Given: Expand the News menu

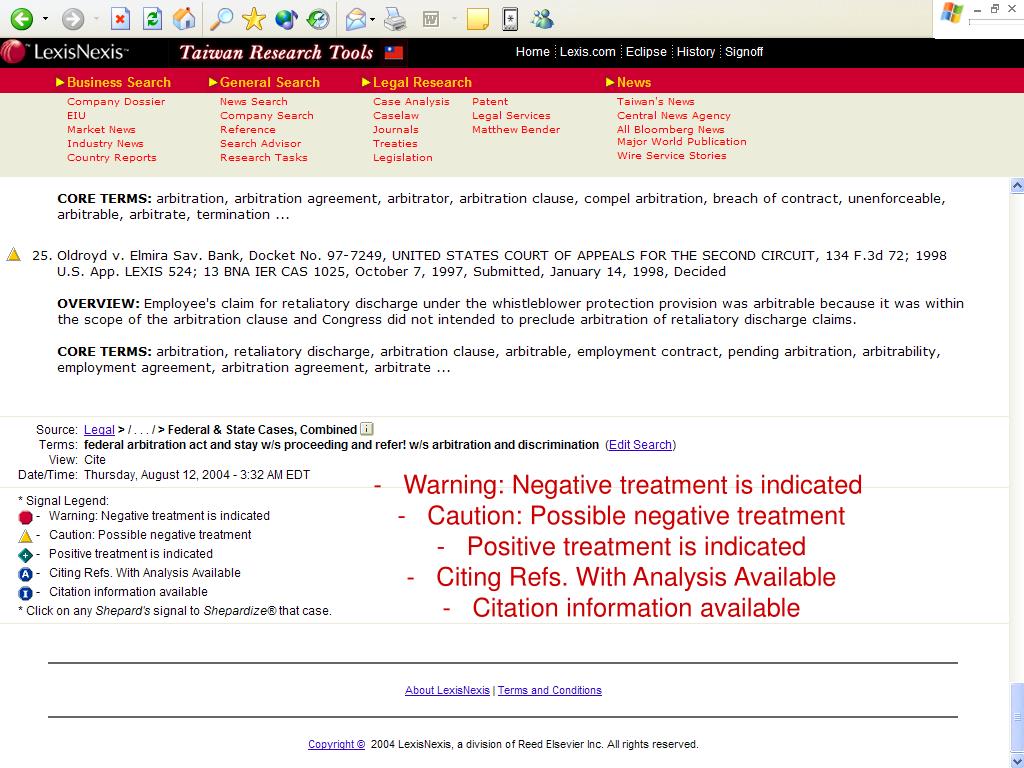Looking at the screenshot, I should 628,82.
